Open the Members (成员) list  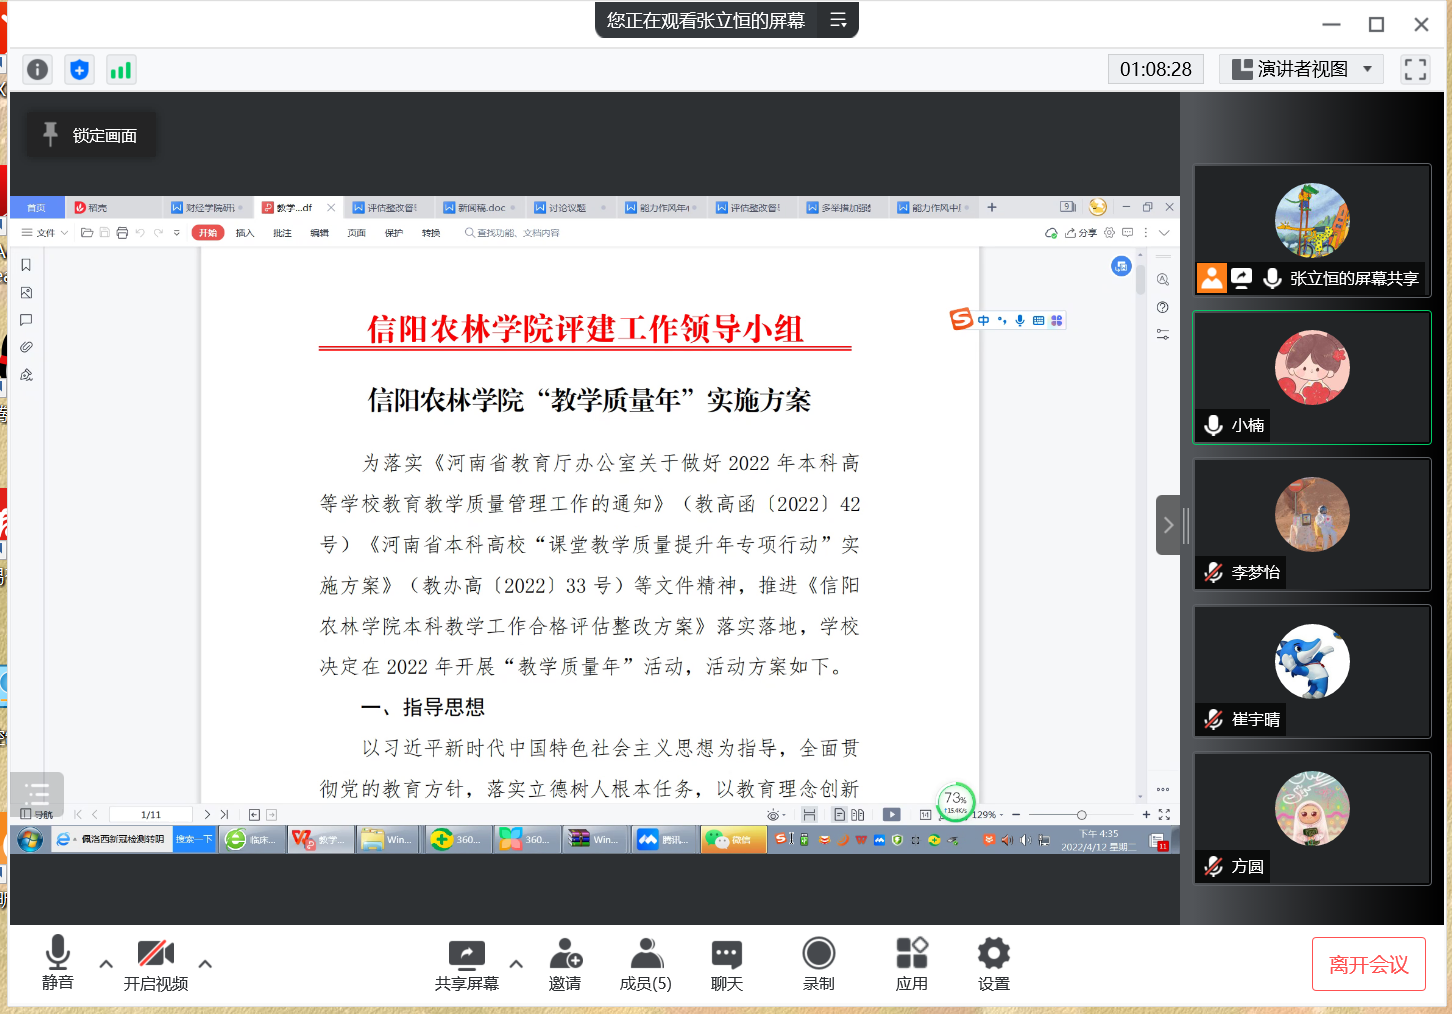(x=646, y=963)
